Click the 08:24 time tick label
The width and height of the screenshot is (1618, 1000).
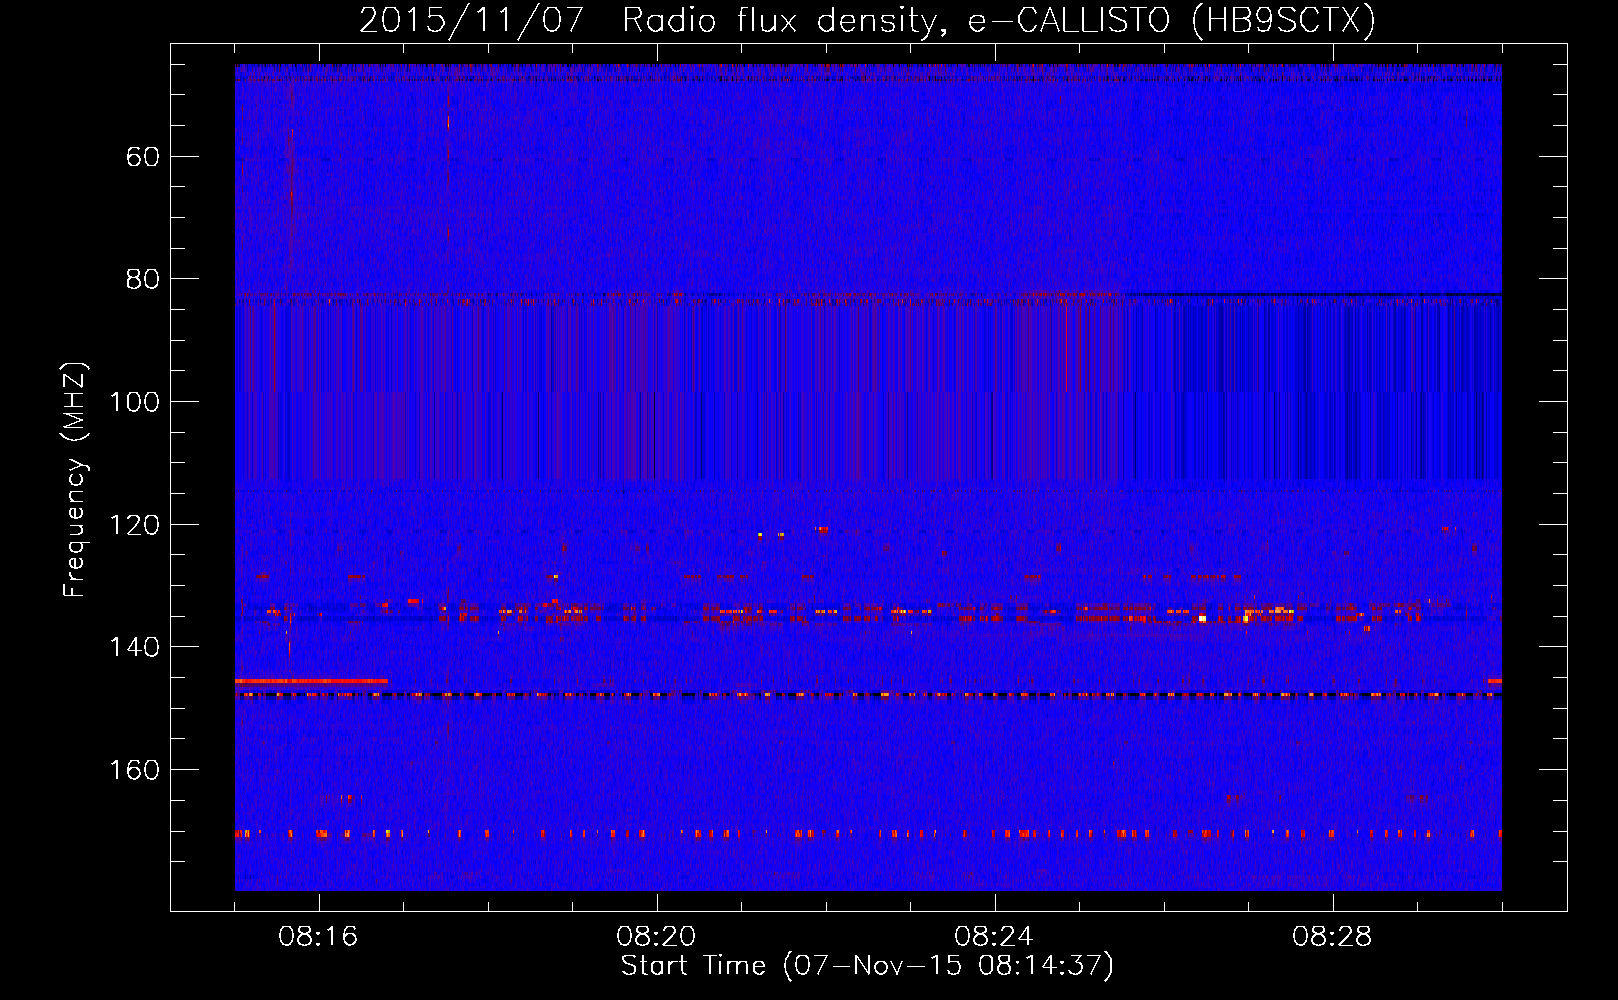pyautogui.click(x=994, y=937)
